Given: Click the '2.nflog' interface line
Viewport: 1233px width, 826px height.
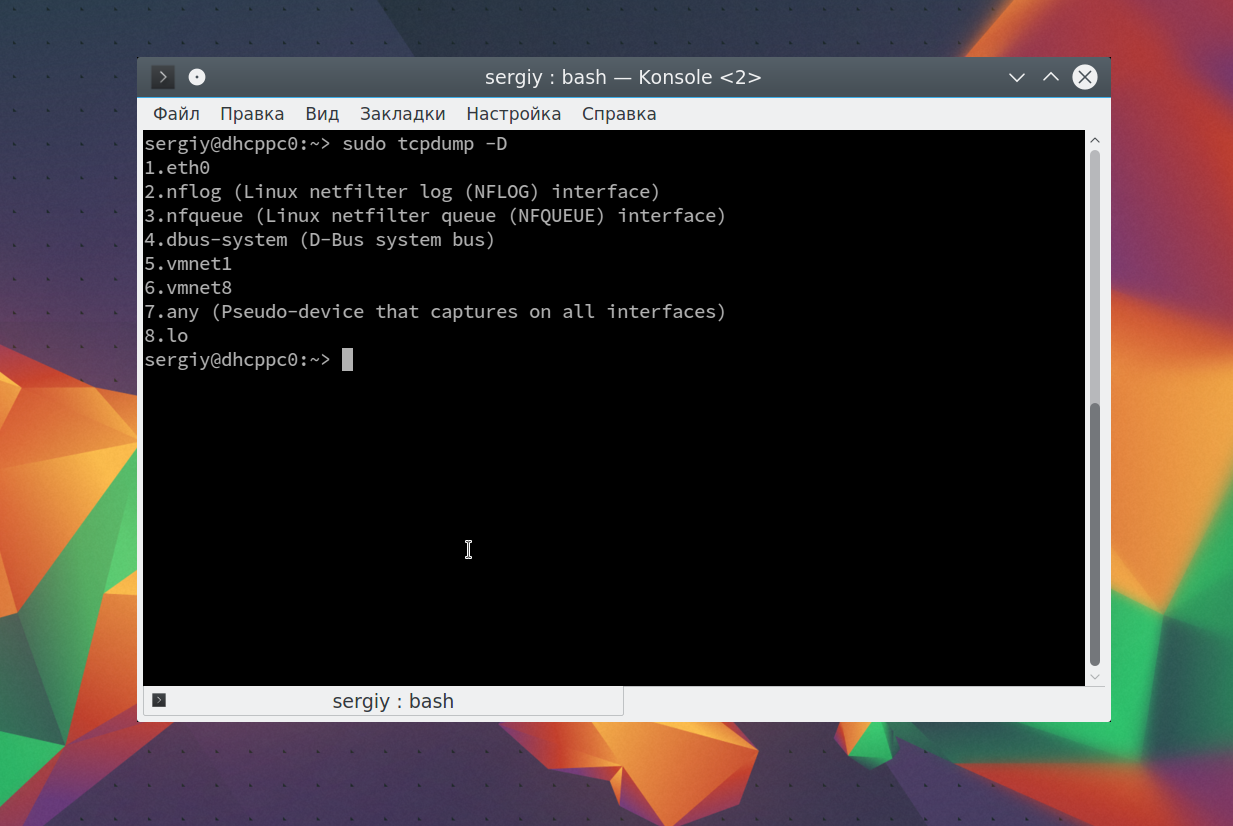Looking at the screenshot, I should [x=402, y=192].
